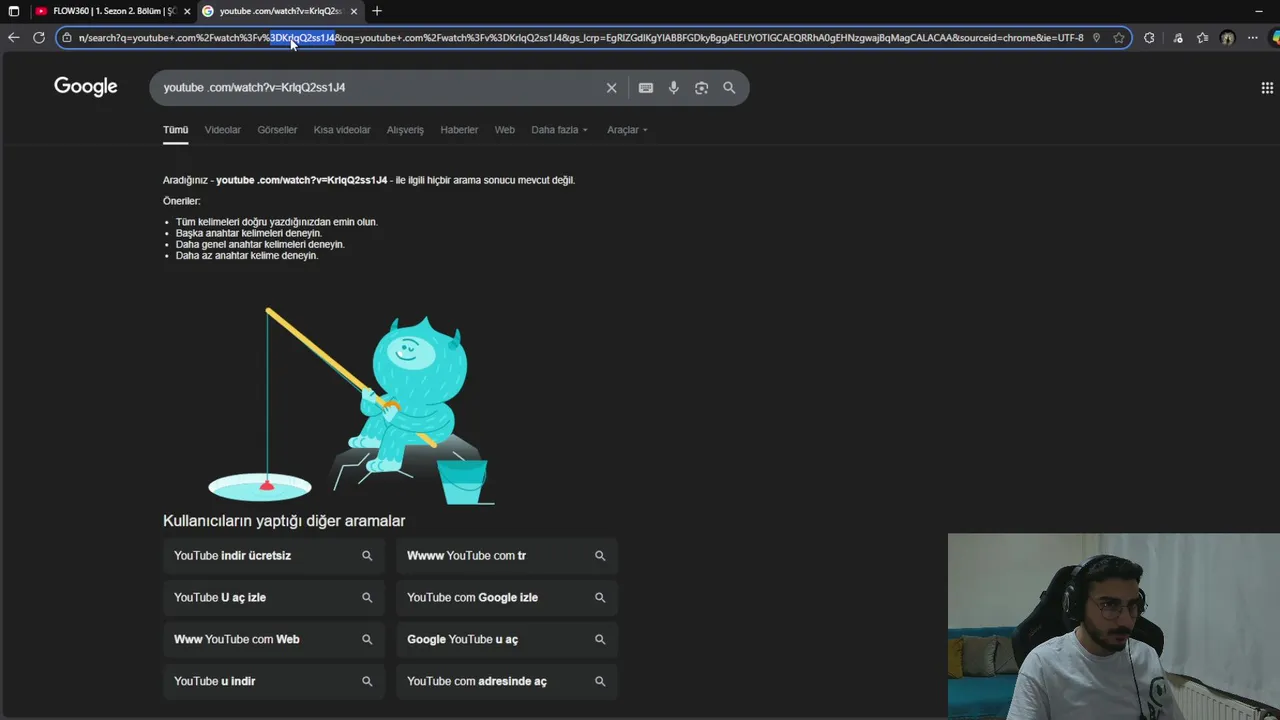Reload the current page
The image size is (1280, 720).
[39, 38]
